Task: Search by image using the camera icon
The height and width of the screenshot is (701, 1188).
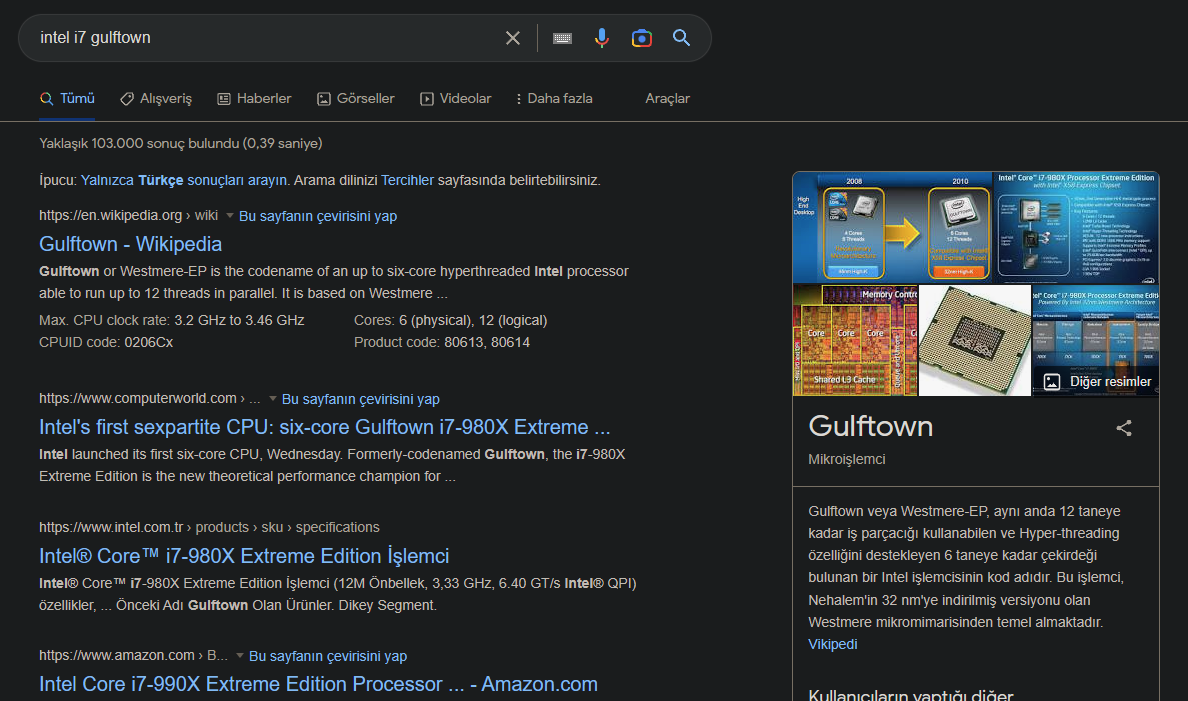Action: point(642,38)
